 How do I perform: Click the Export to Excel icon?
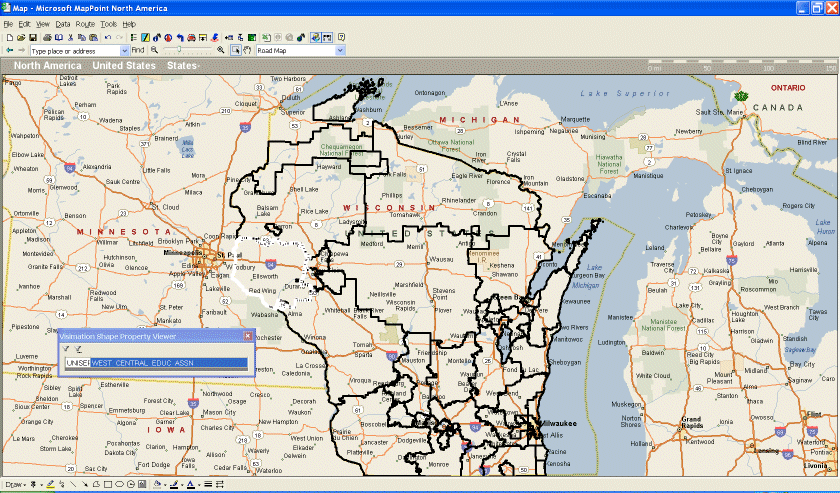click(266, 38)
